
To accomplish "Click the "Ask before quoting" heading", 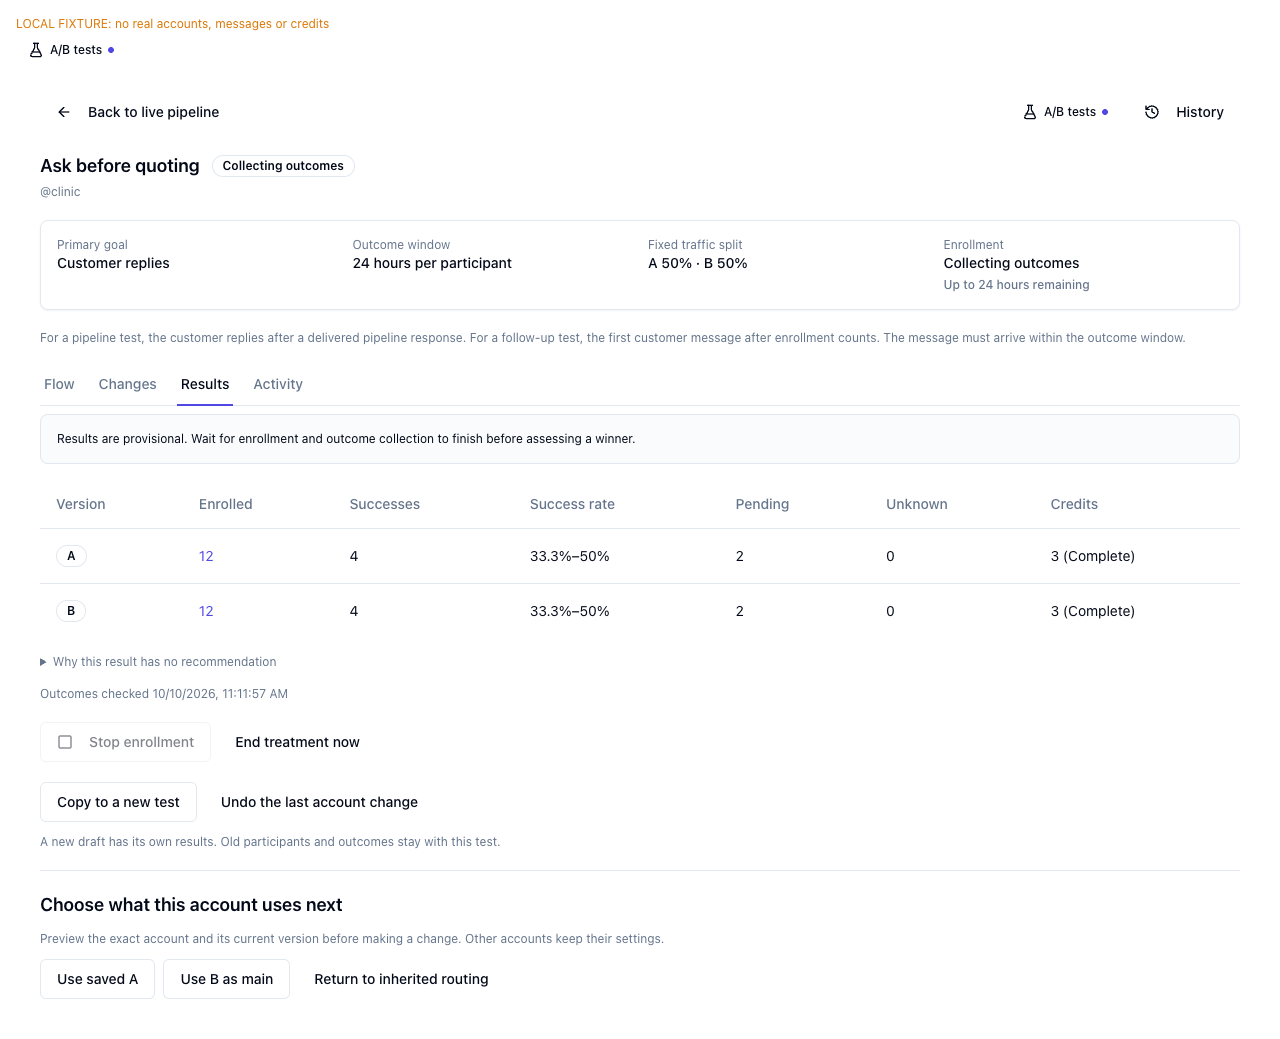I will [120, 166].
